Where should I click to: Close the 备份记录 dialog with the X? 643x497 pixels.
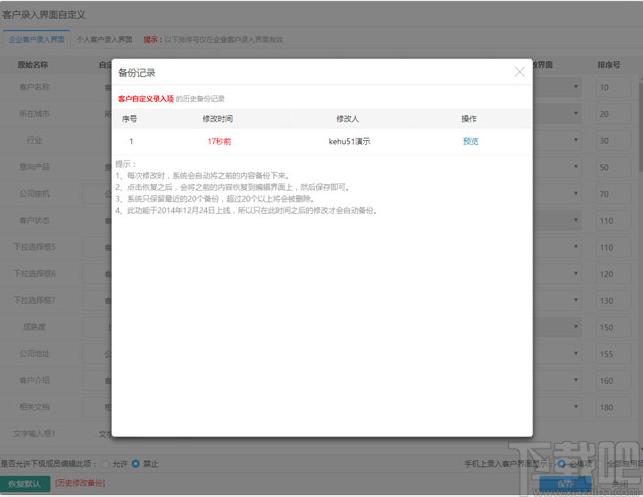click(x=520, y=72)
